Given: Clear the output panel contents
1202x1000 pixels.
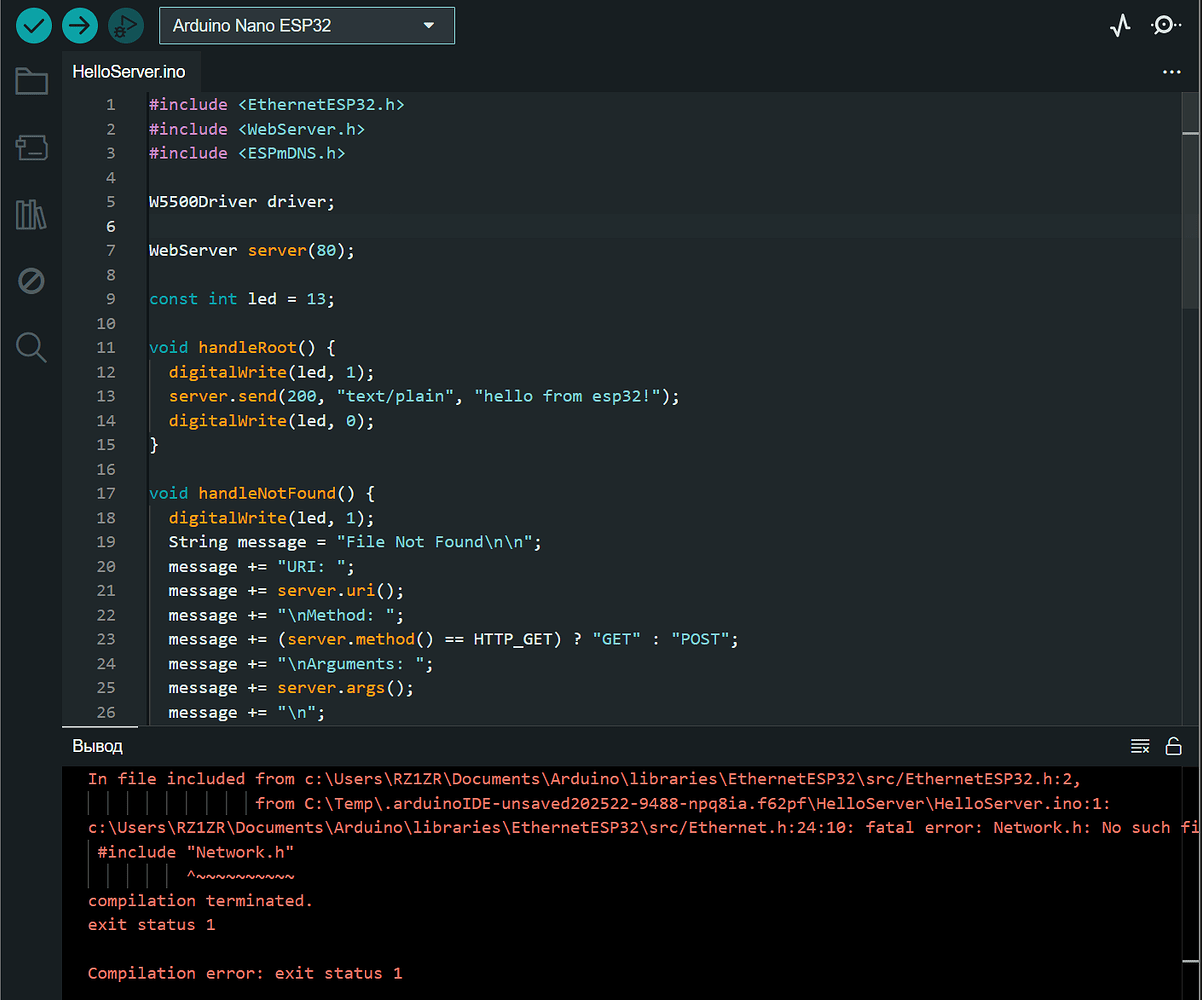Looking at the screenshot, I should [1139, 746].
